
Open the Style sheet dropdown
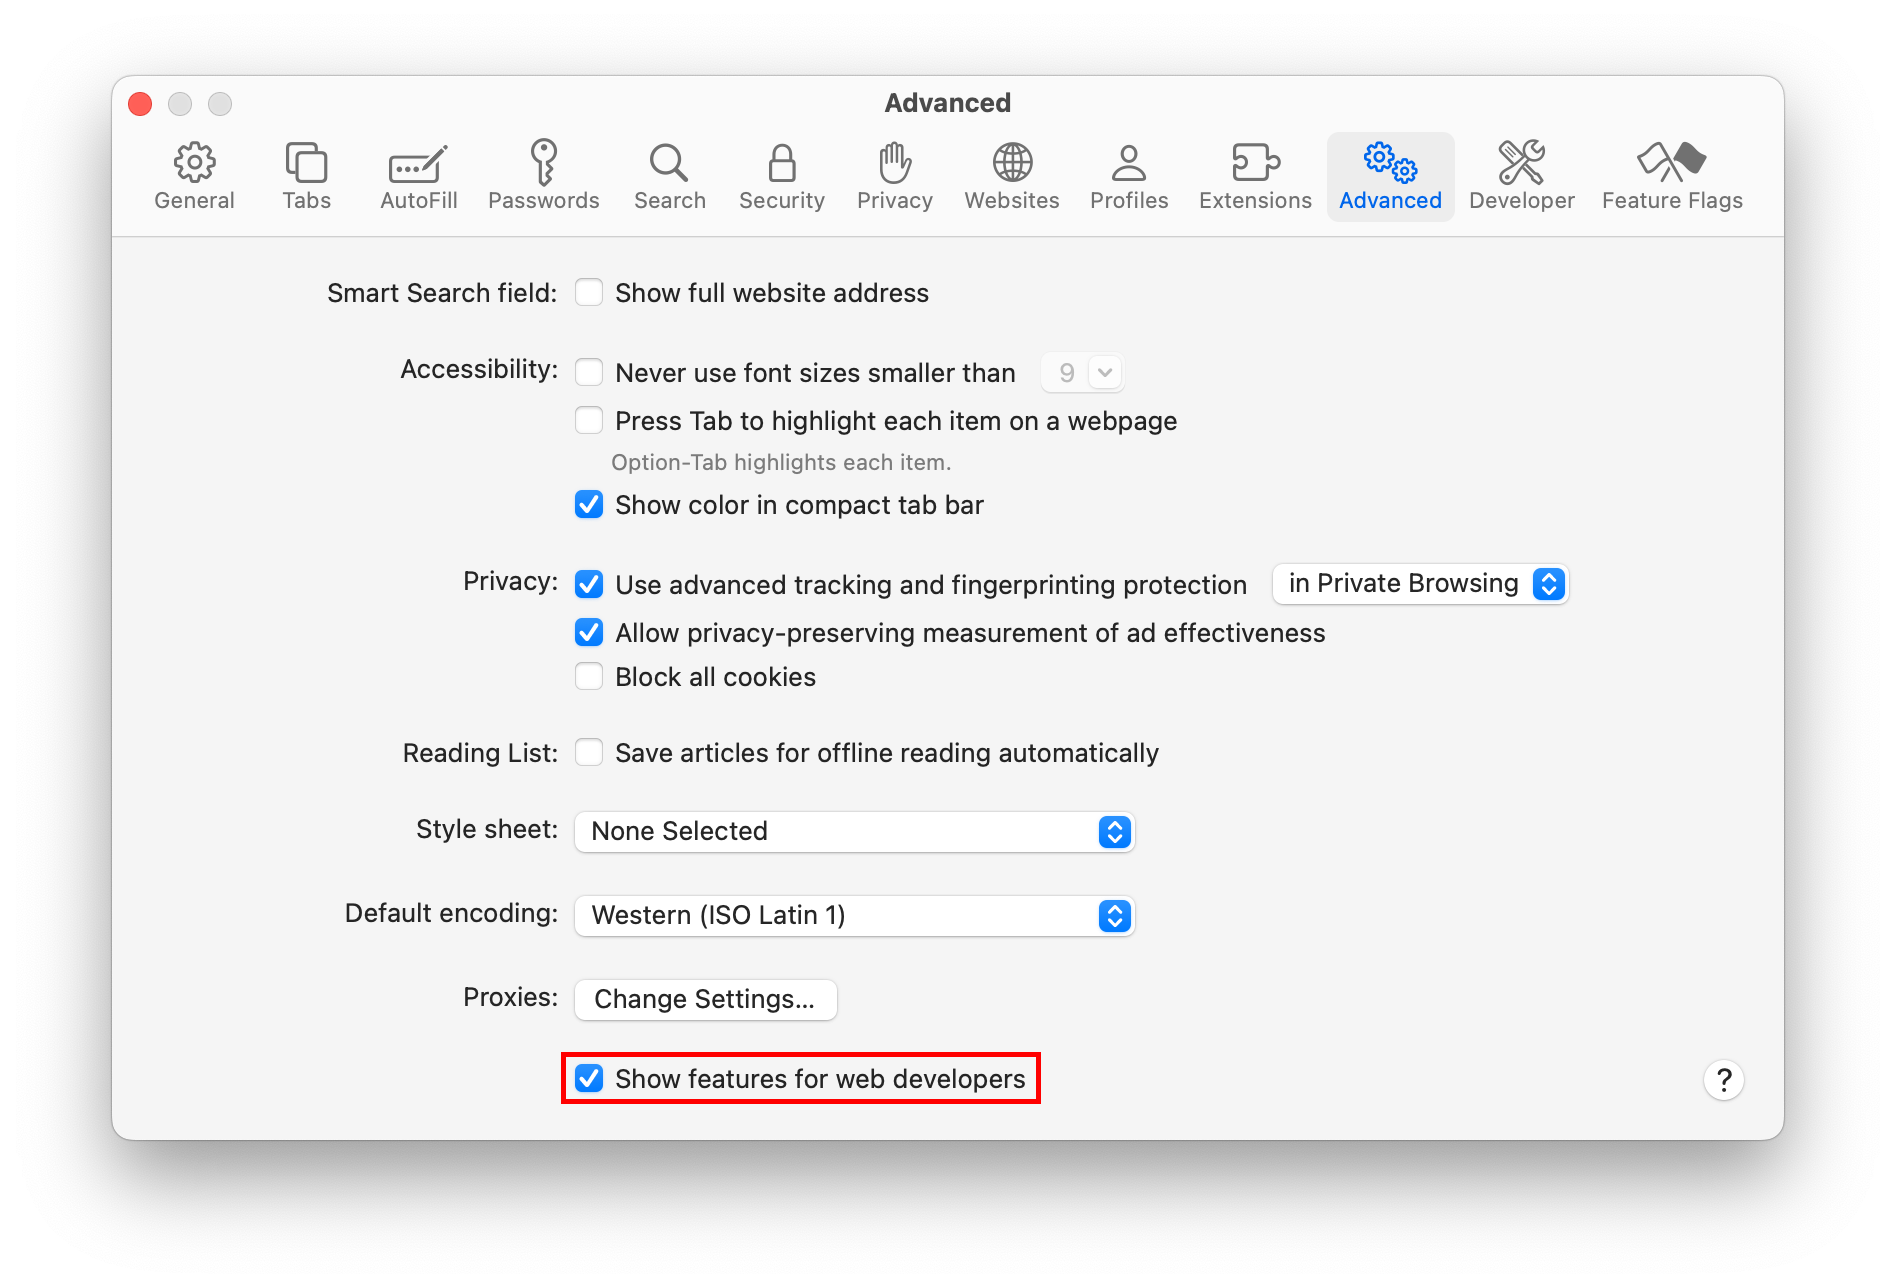(854, 831)
